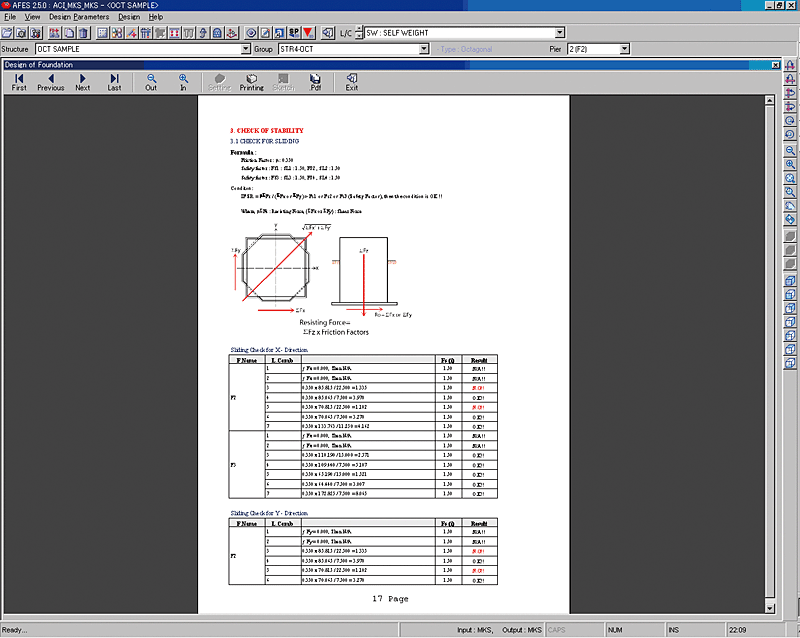Click the open folder icon in the main toolbar
The width and height of the screenshot is (800, 638).
[7, 33]
